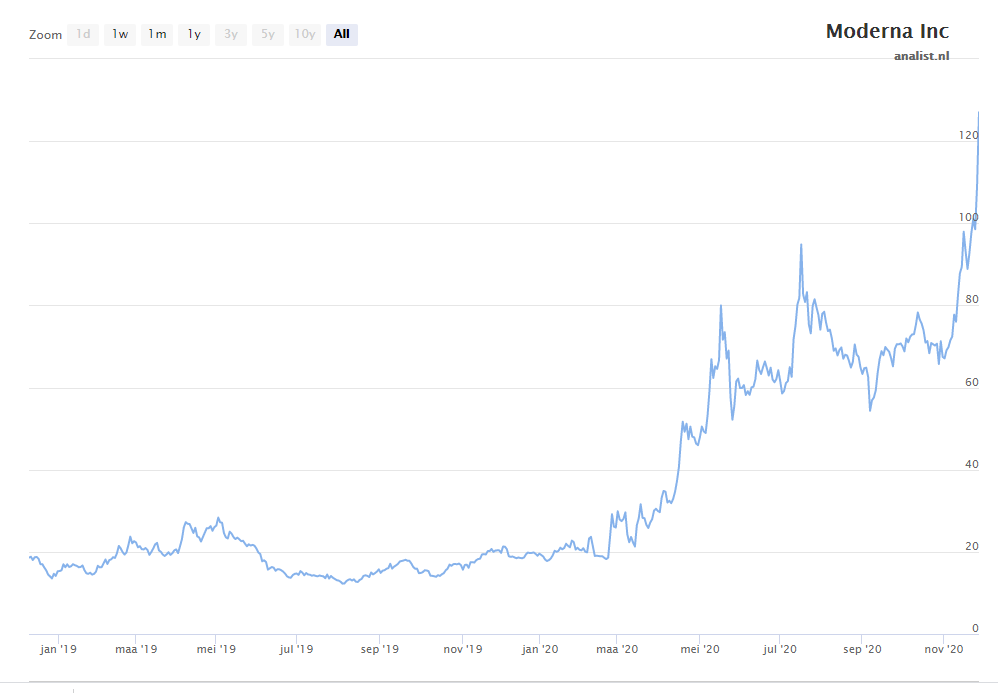The image size is (998, 693).
Task: Open the analist.nl credit link
Action: [921, 56]
